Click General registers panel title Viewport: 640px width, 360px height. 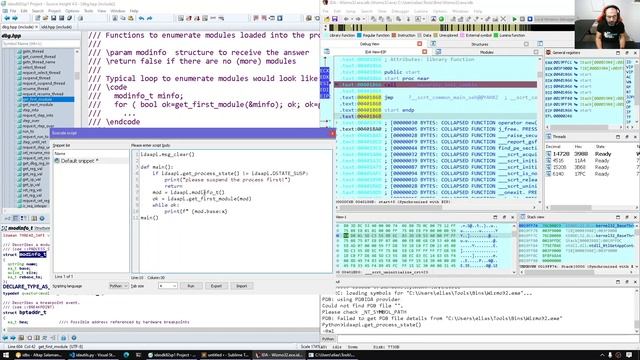click(566, 53)
